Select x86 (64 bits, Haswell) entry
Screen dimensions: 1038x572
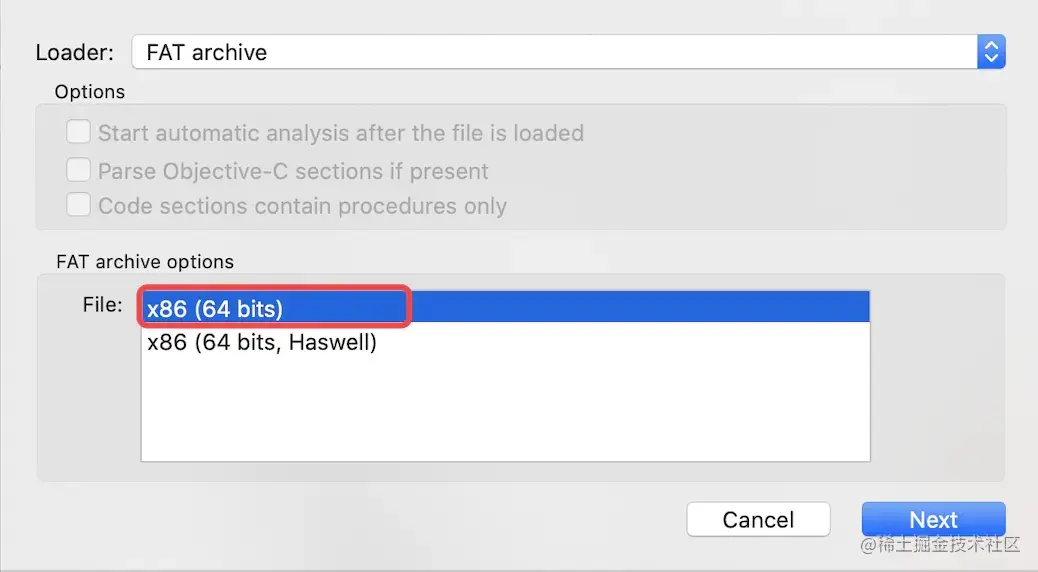[262, 343]
